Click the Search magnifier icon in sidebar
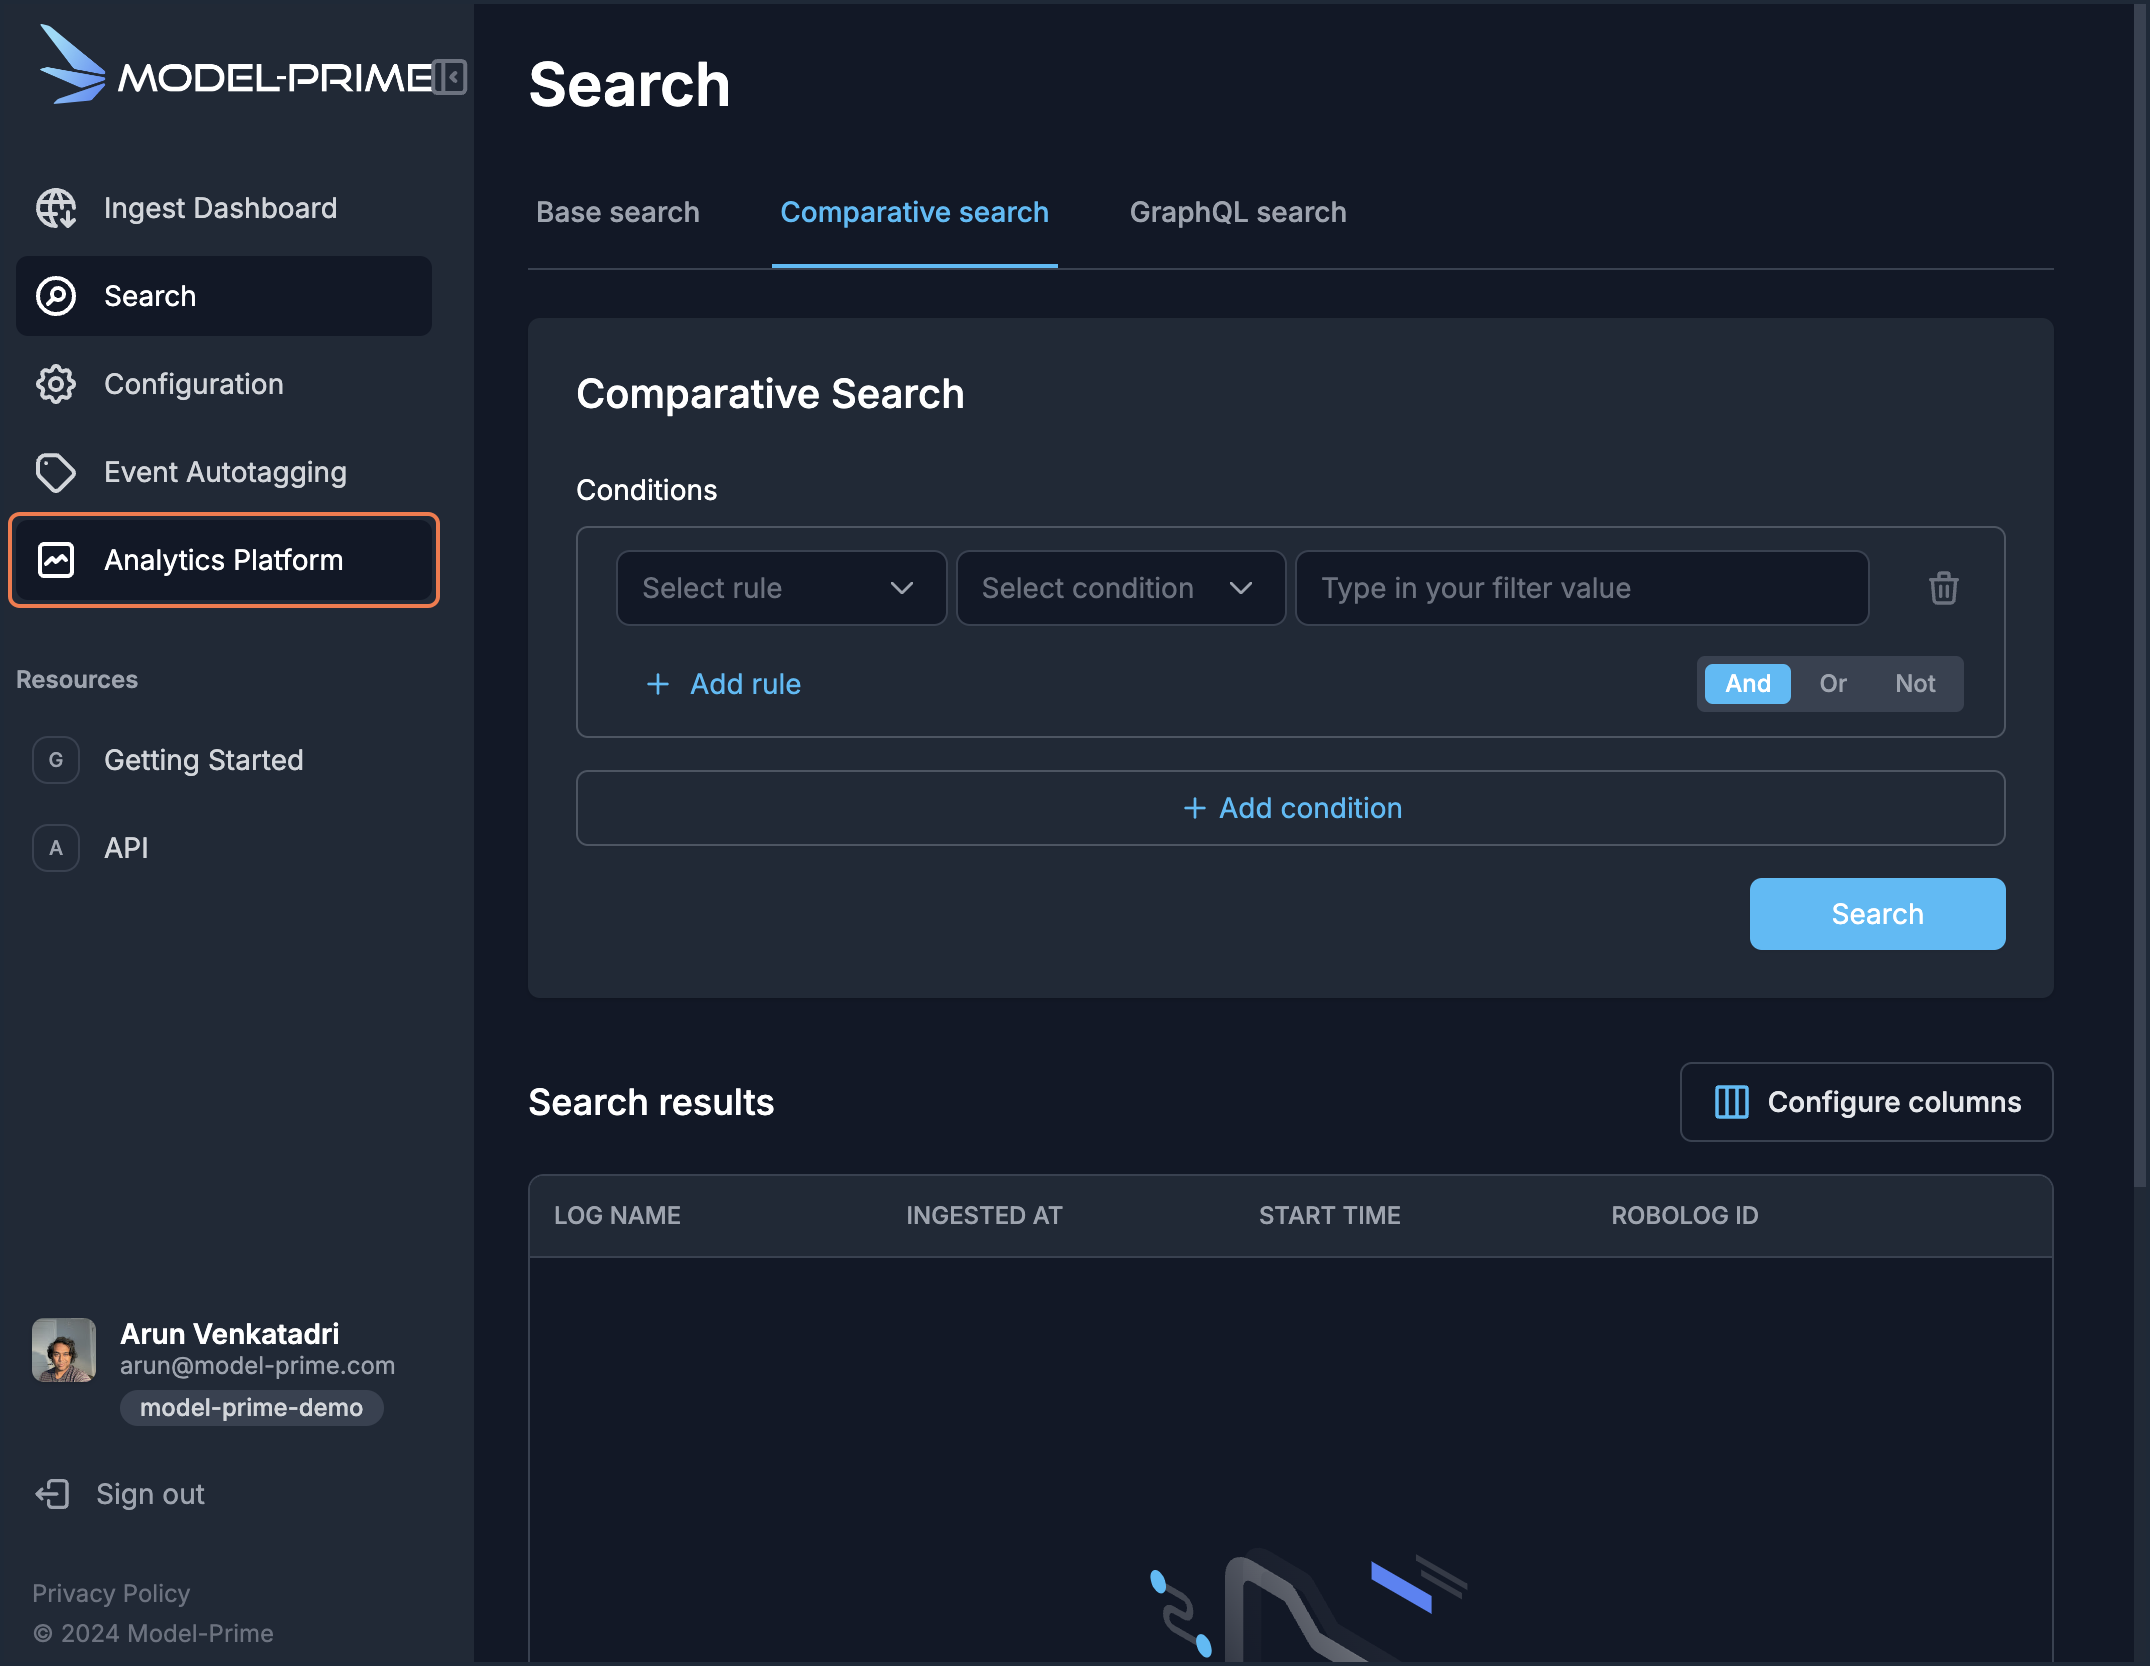2150x1666 pixels. click(x=56, y=296)
